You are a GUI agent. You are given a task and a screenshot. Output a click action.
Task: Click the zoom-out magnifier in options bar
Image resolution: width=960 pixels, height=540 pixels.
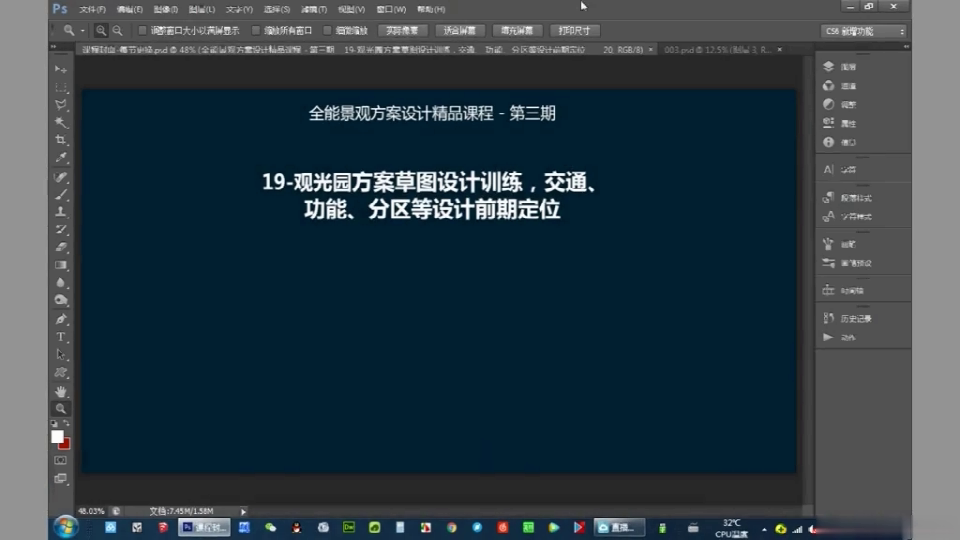[x=118, y=31]
